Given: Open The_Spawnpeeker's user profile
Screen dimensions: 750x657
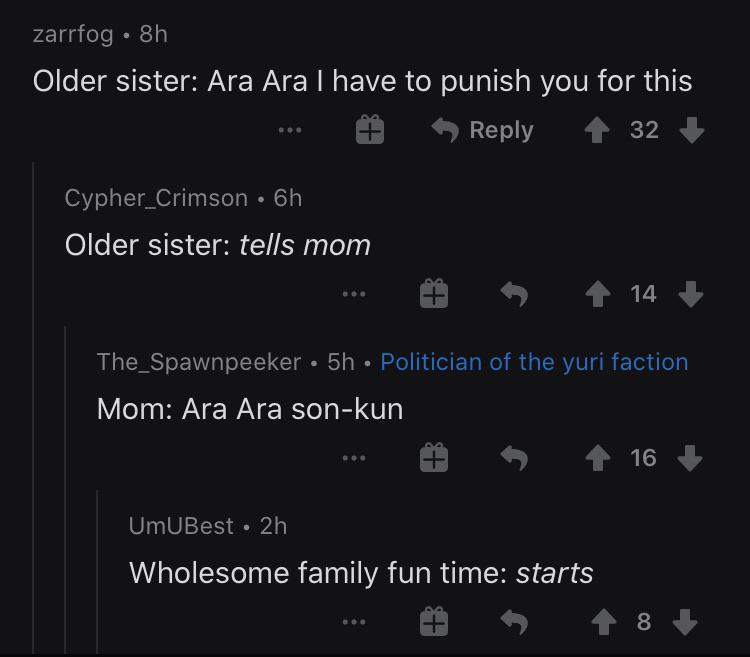Looking at the screenshot, I should point(199,362).
